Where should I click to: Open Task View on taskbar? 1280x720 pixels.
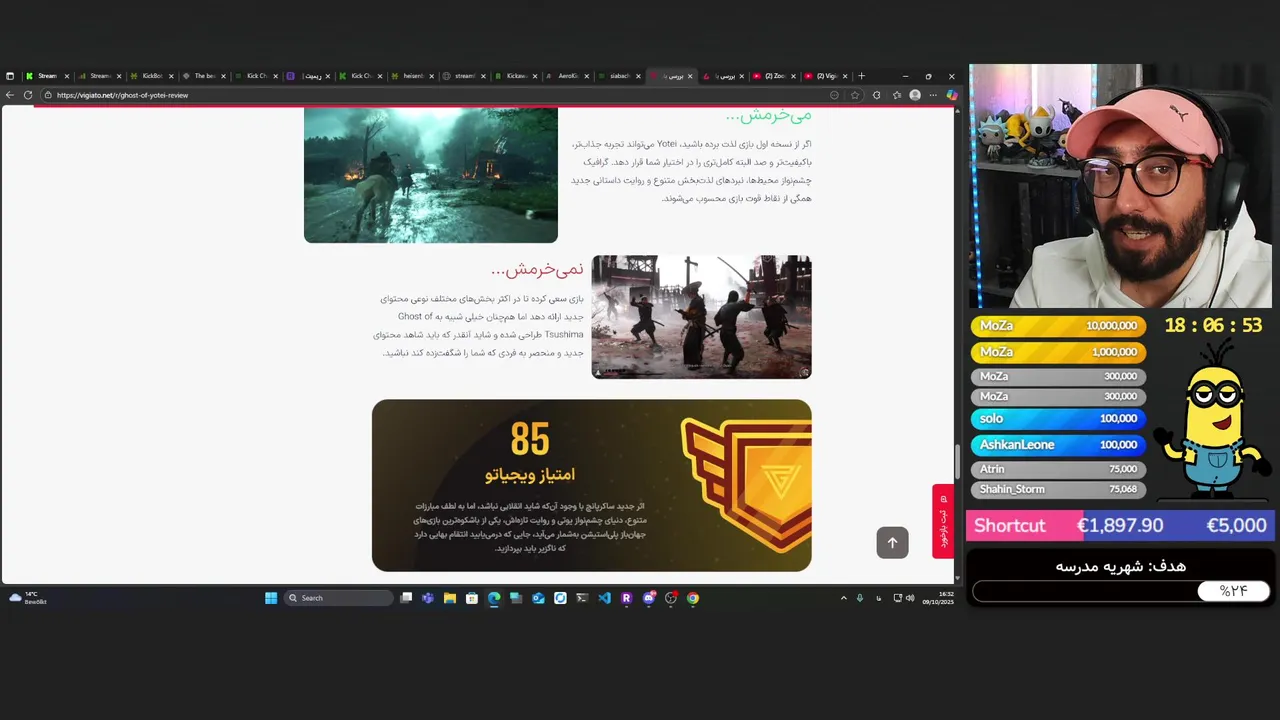406,598
